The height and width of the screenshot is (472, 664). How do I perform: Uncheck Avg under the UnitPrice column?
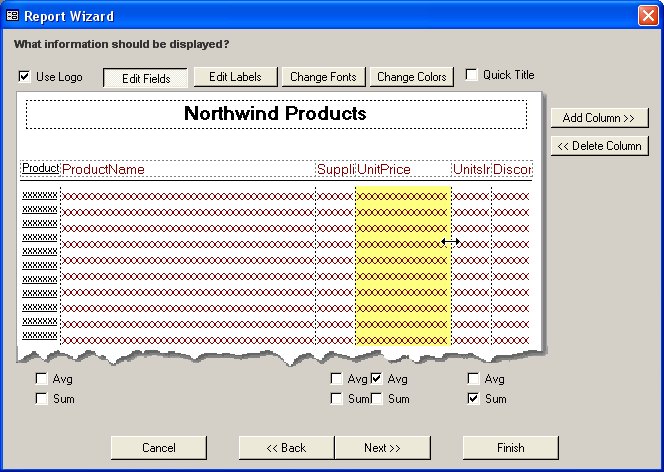point(376,378)
